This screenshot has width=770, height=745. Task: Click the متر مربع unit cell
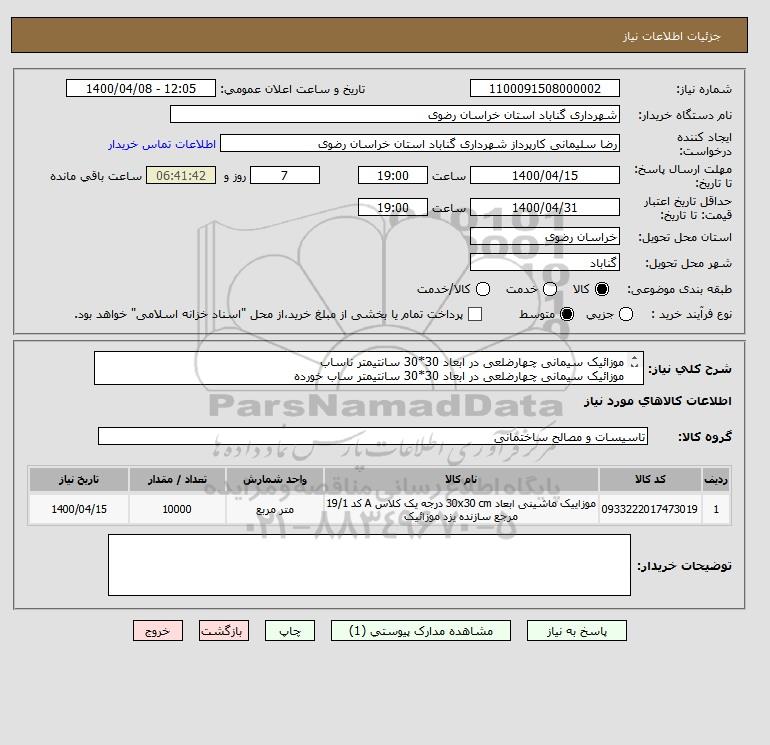coord(275,509)
